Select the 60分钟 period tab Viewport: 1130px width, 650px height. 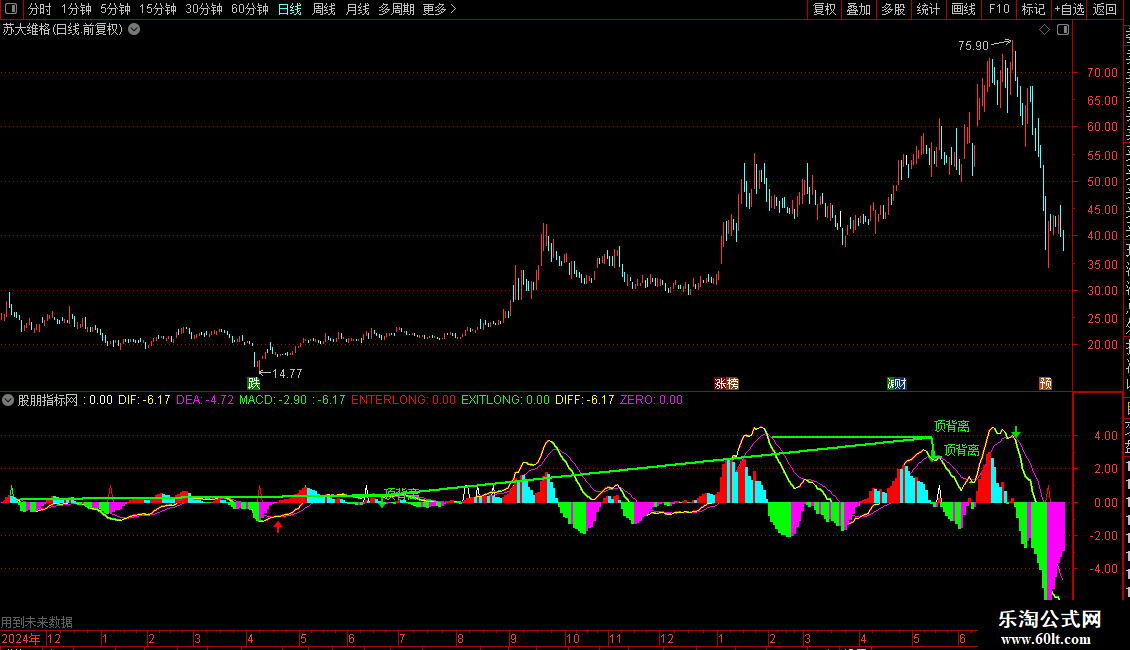[250, 9]
